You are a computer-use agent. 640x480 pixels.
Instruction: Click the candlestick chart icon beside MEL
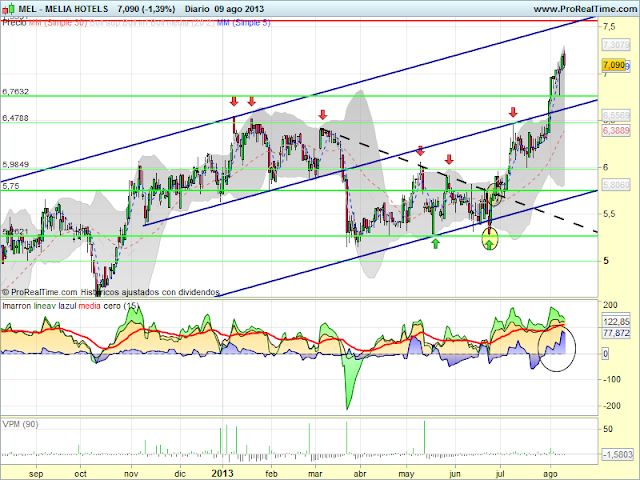tap(9, 9)
